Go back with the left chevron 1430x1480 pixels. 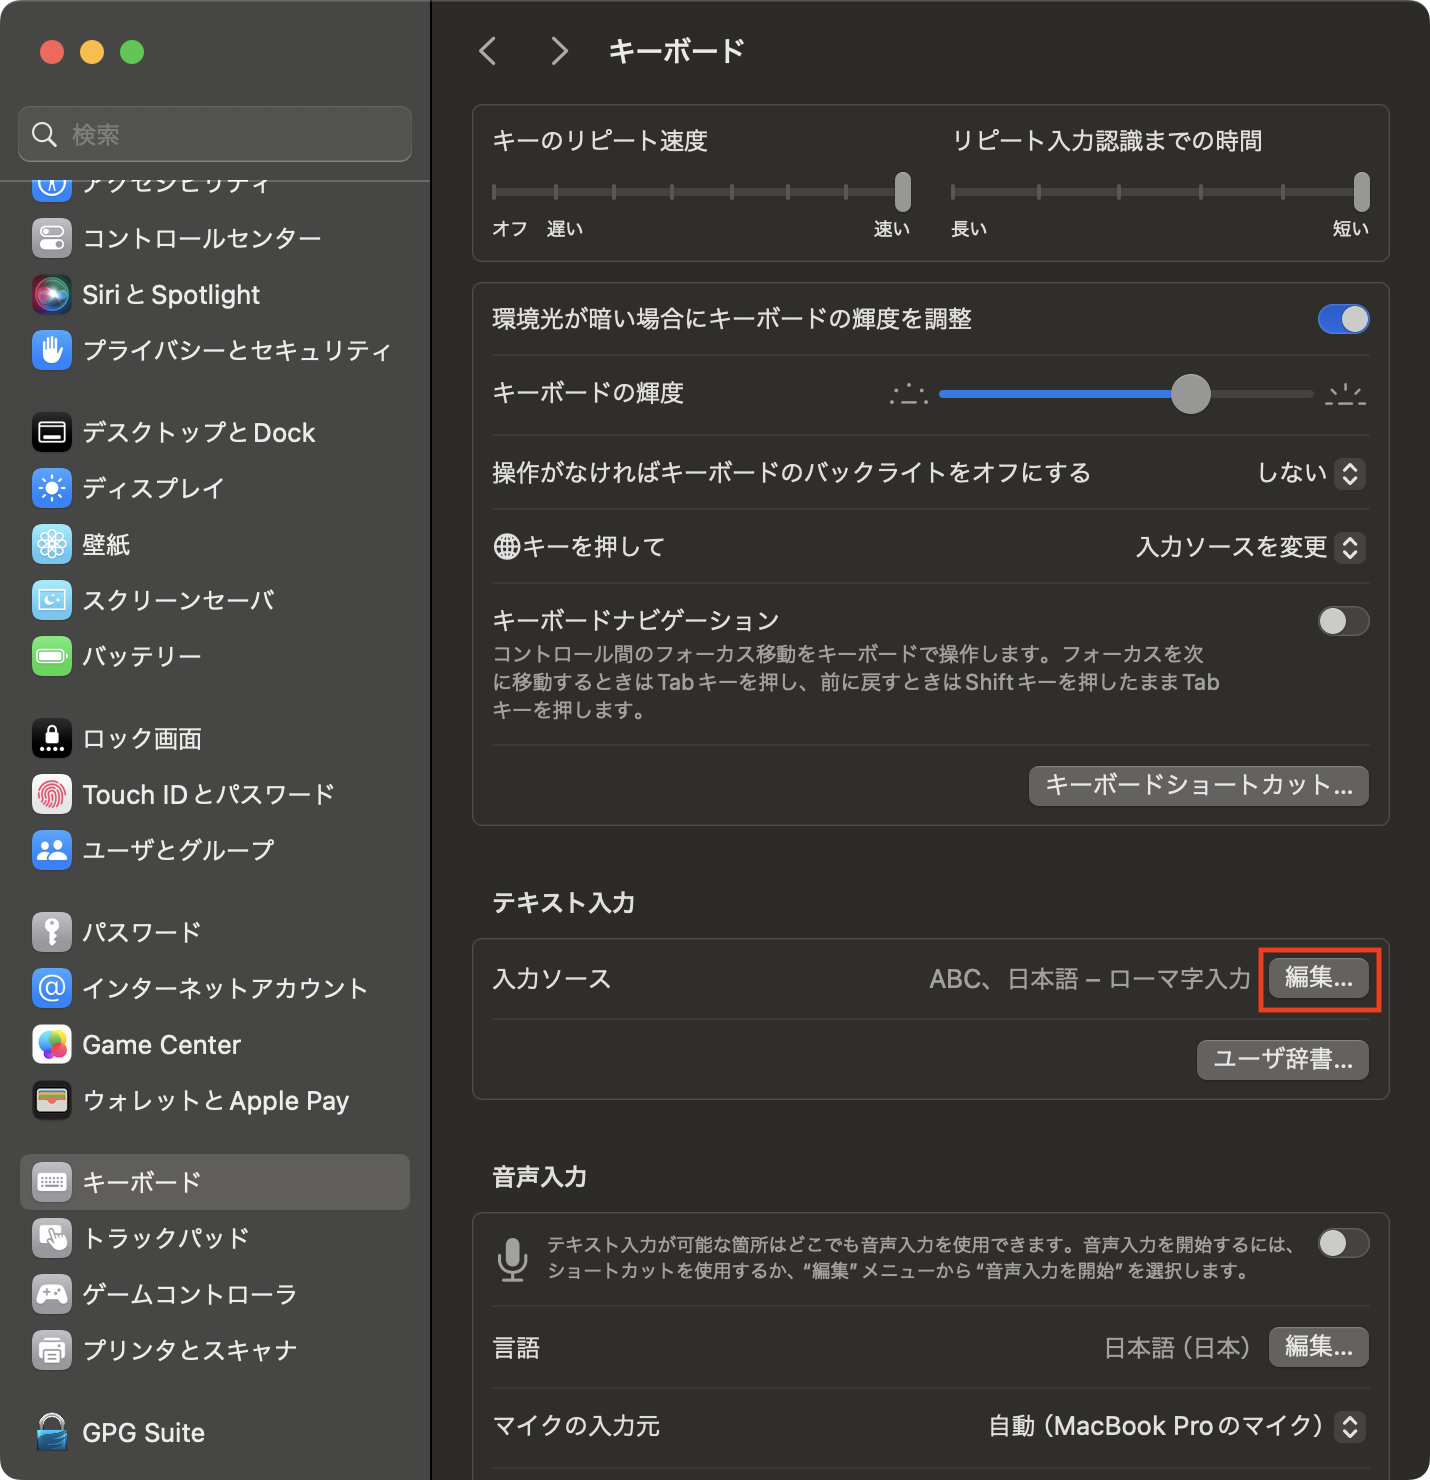[488, 51]
